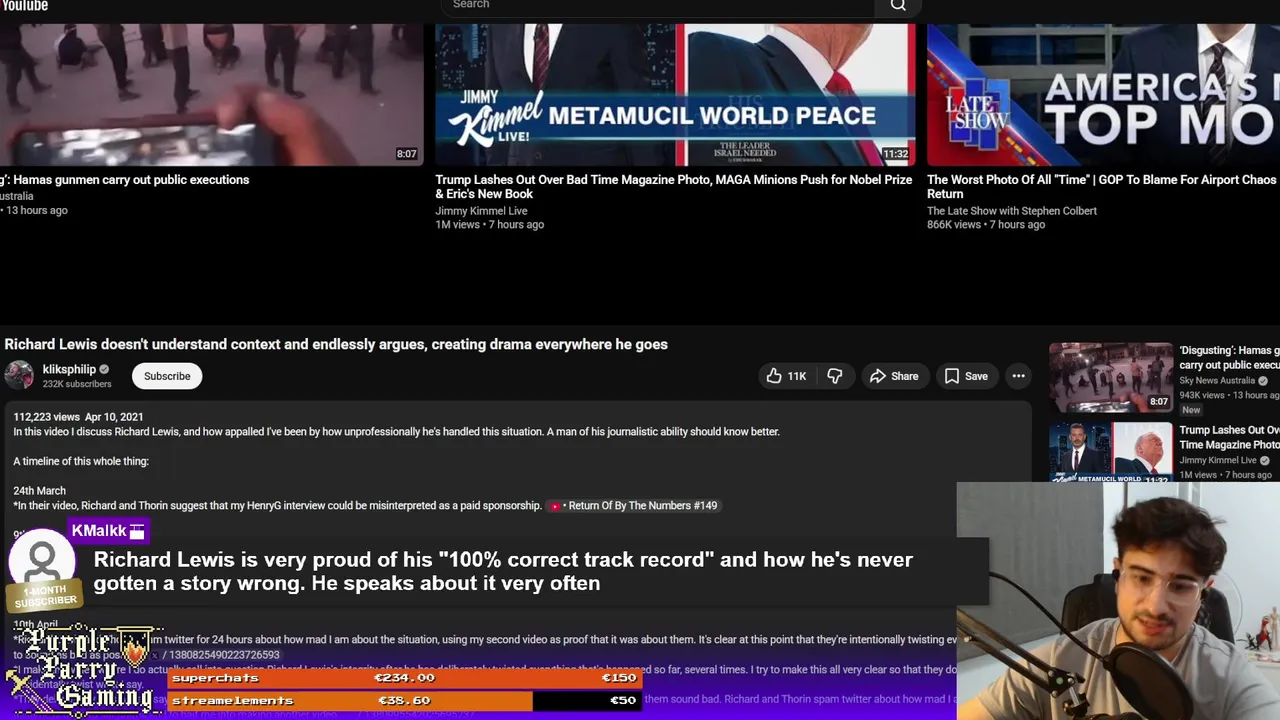Screen dimensions: 1280x720
Task: Play the Hamas gunmen public executions thumbnail
Action: (211, 95)
